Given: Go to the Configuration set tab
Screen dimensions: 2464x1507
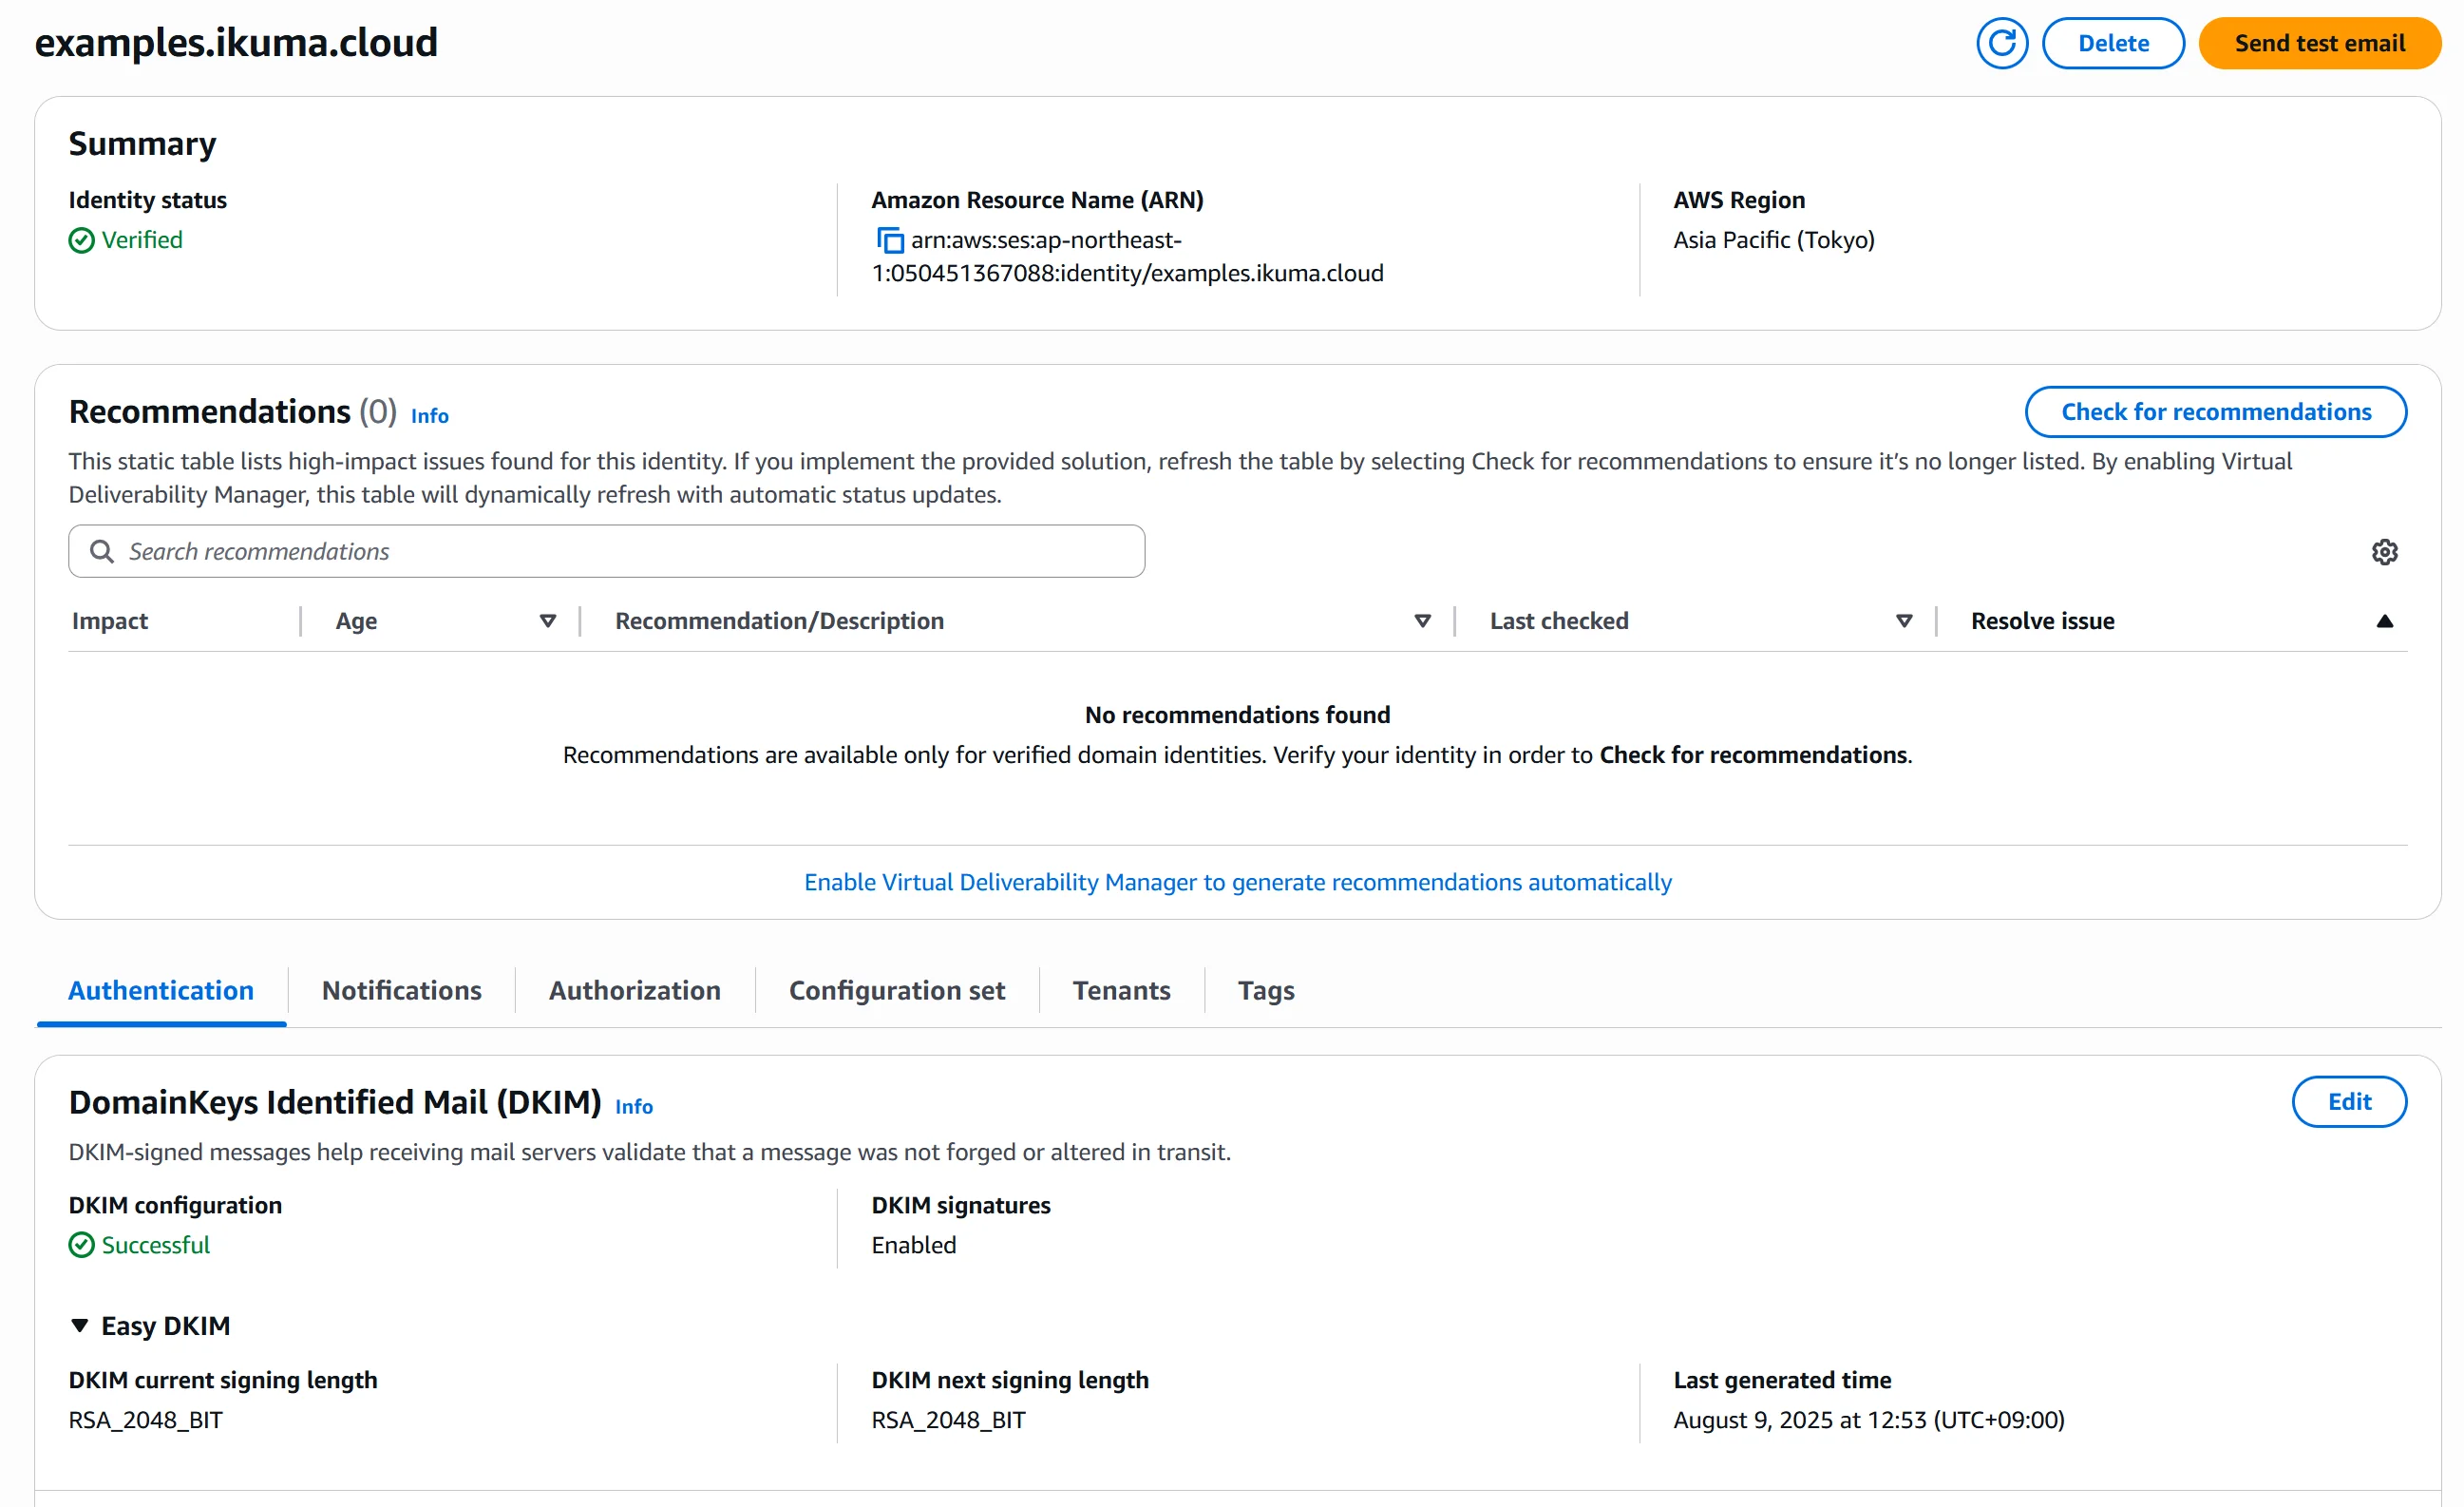Looking at the screenshot, I should (897, 990).
